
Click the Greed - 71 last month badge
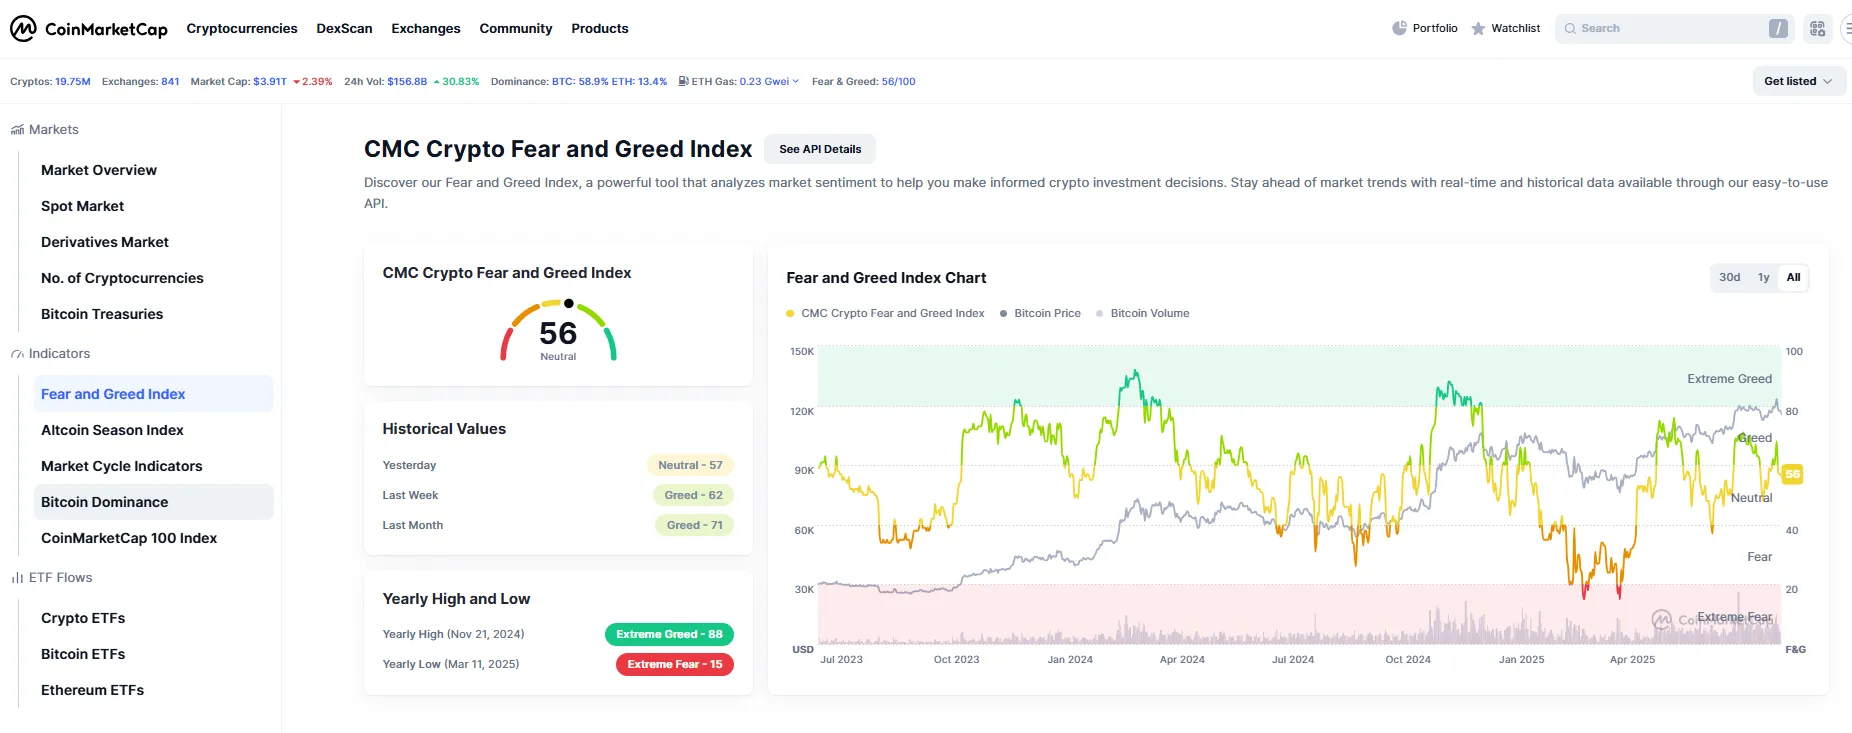point(694,525)
